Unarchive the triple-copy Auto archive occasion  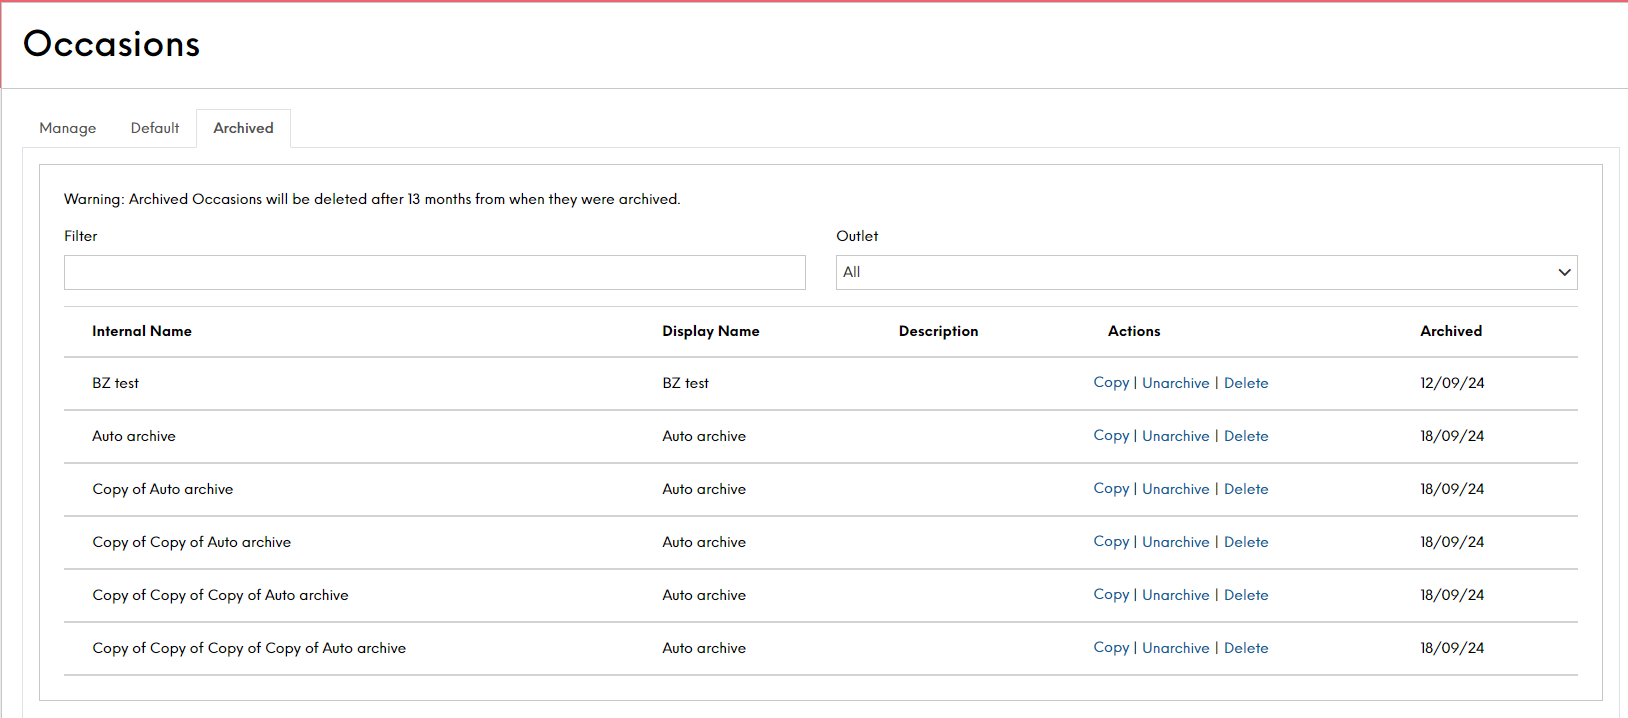[x=1175, y=595]
